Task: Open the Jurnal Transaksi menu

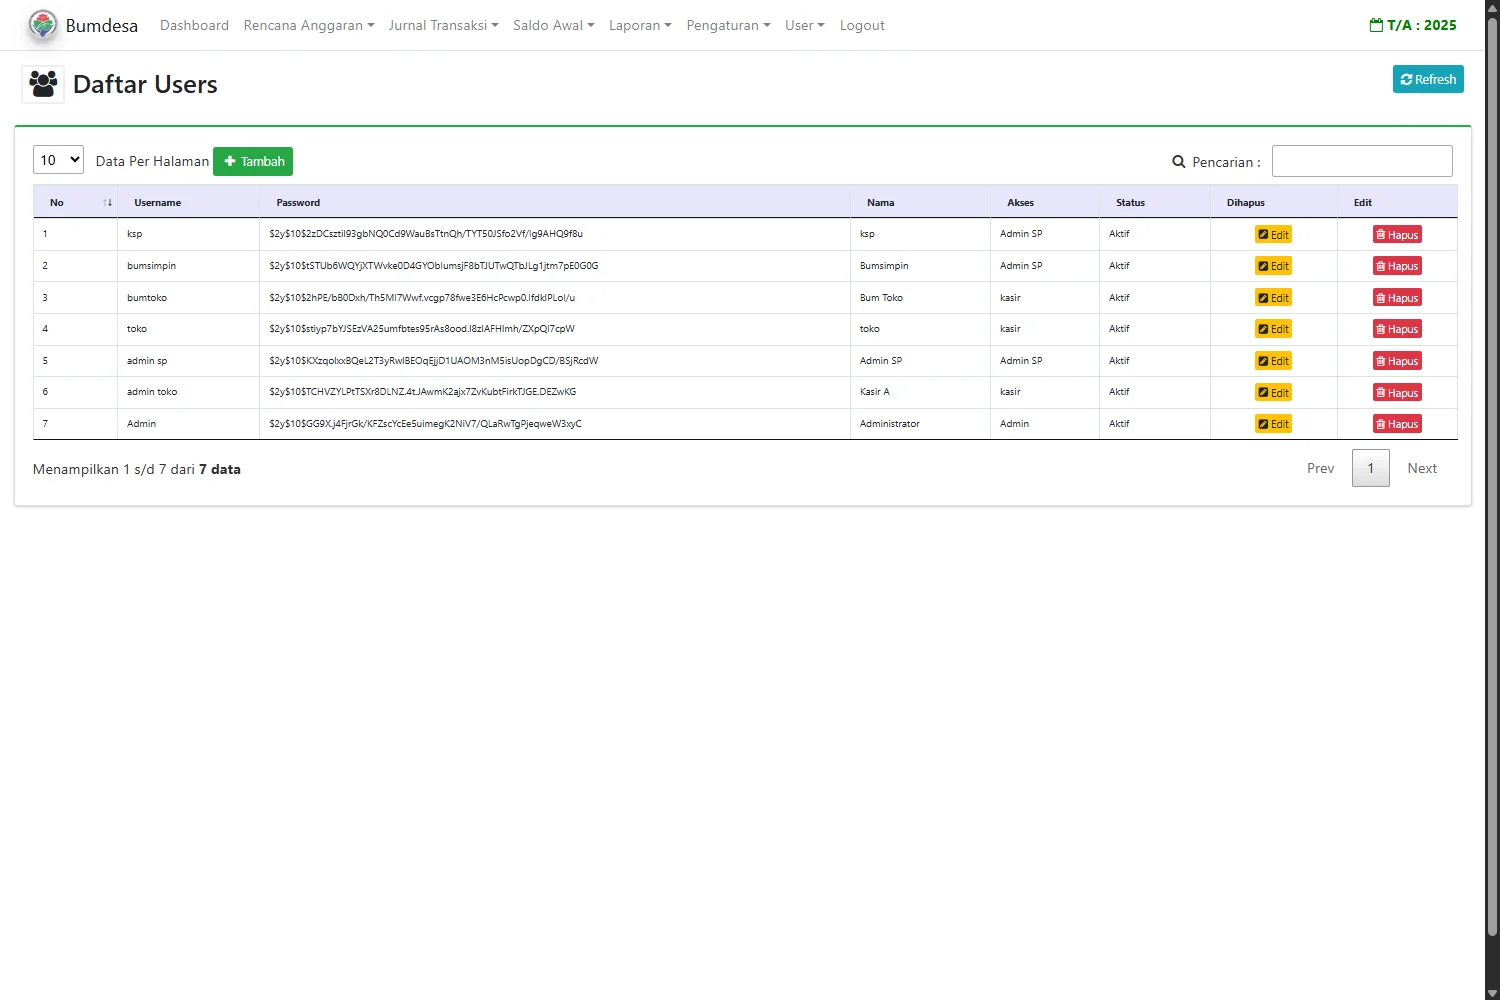Action: 443,25
